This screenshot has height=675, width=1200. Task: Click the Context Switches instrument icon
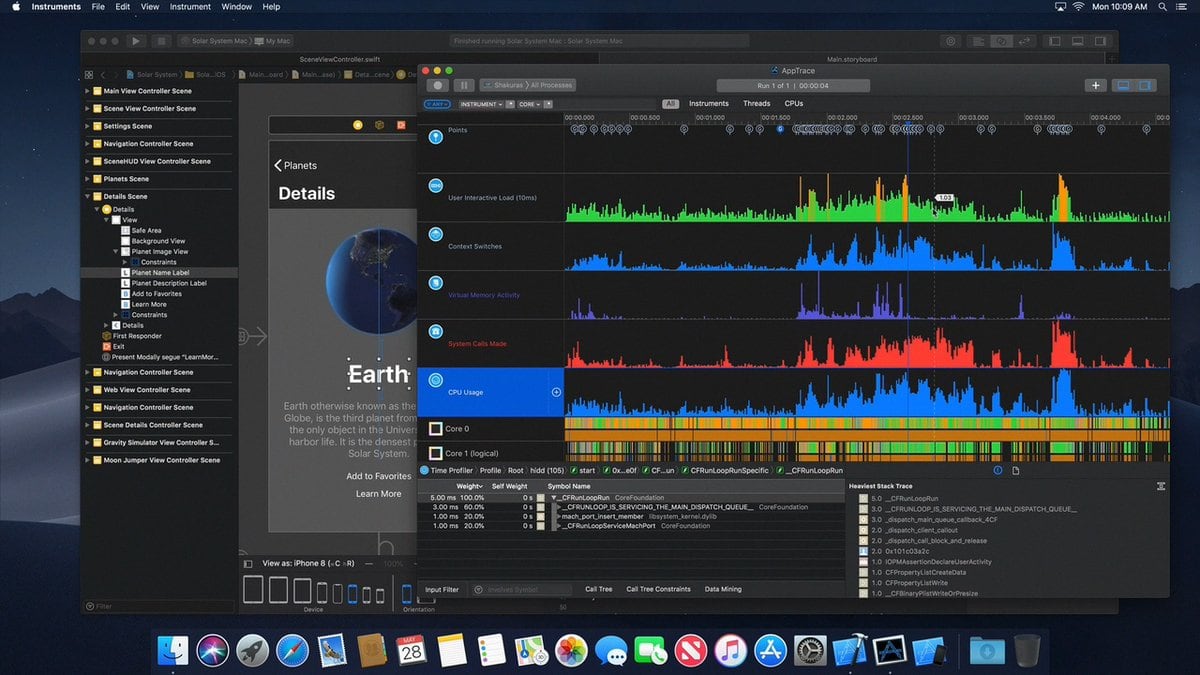(436, 234)
